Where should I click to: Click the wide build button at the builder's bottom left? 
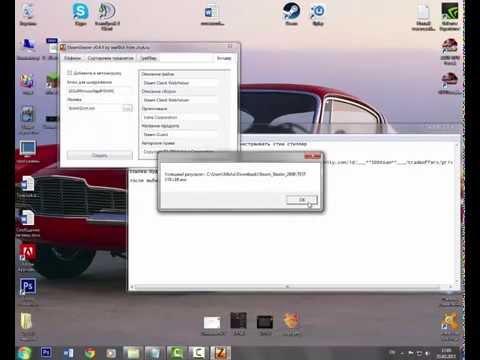click(x=100, y=155)
